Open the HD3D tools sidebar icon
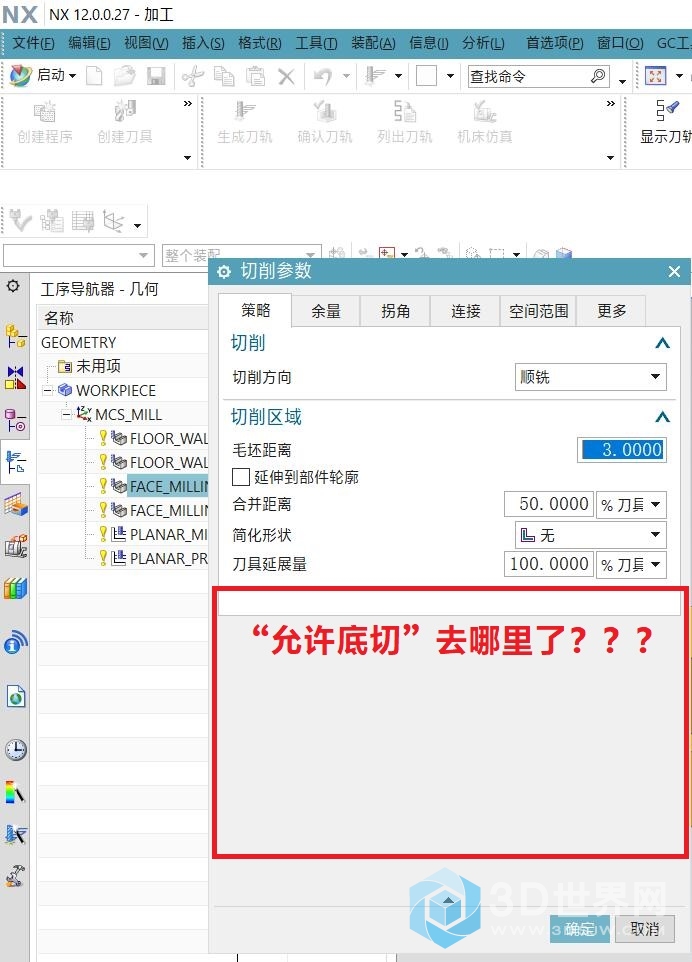This screenshot has width=692, height=962. click(x=15, y=644)
